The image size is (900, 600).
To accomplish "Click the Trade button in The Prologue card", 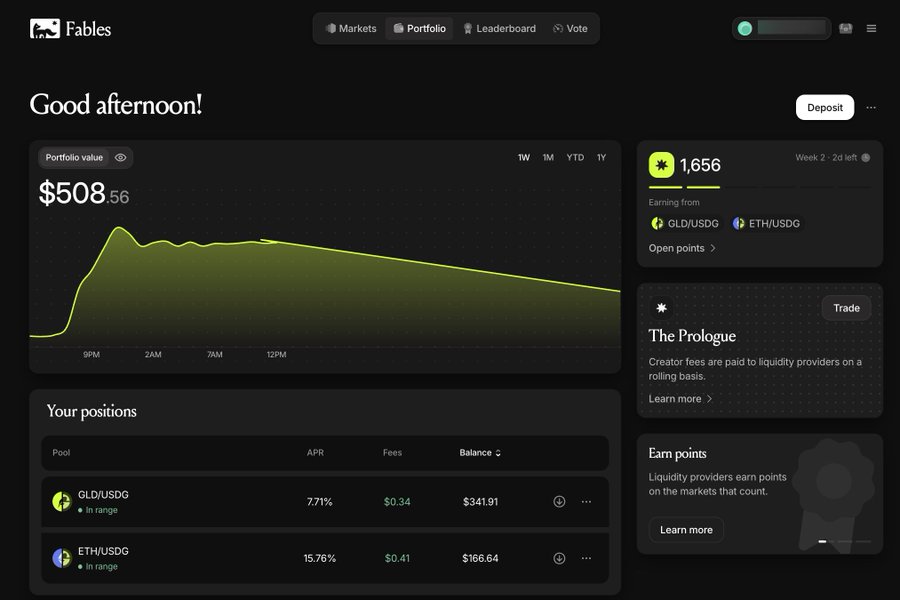I will coord(846,308).
